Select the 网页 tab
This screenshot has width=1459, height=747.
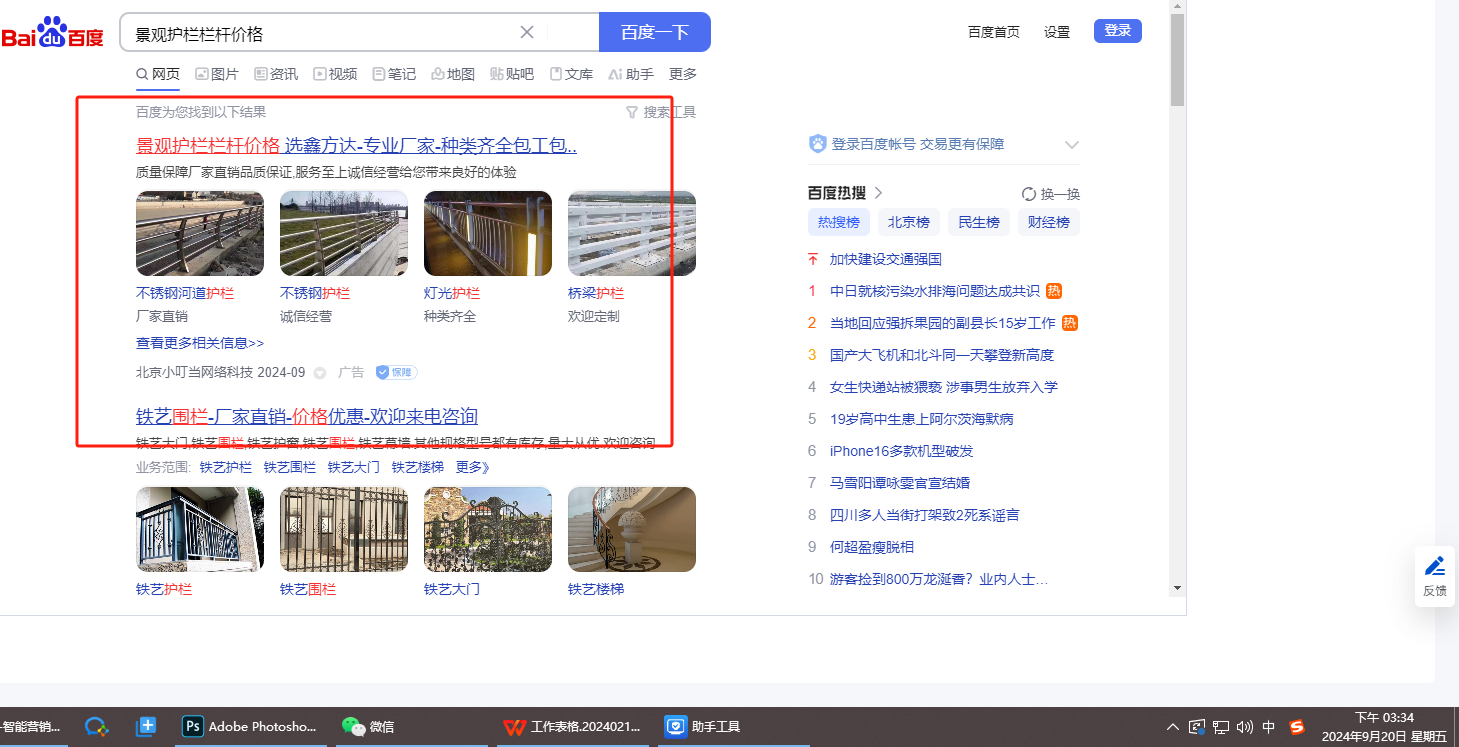[158, 74]
